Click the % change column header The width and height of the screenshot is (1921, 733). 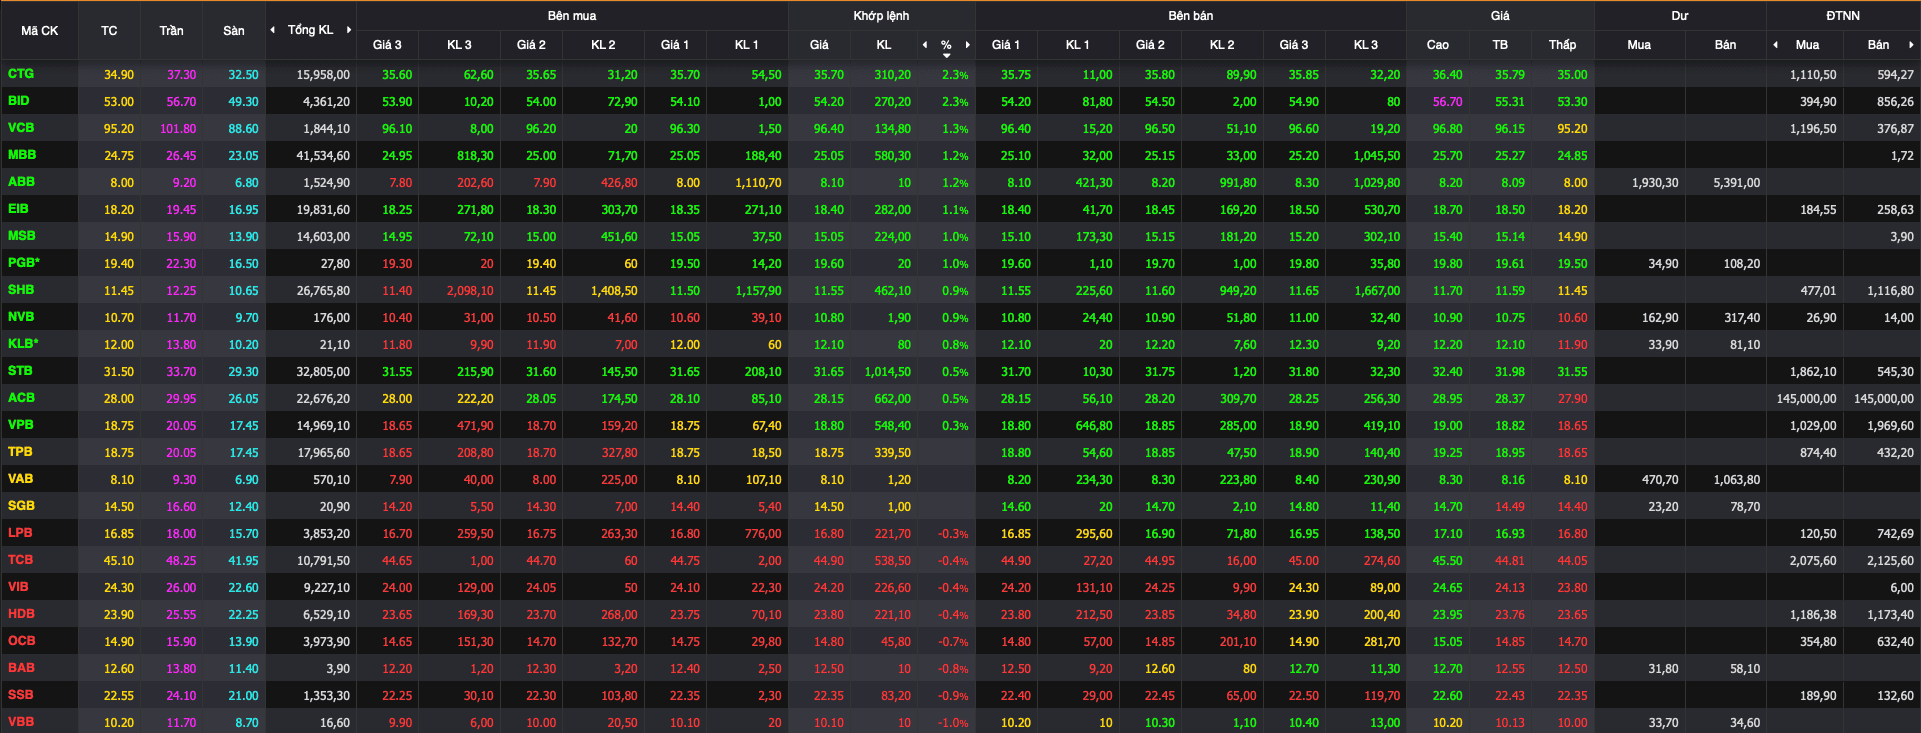[946, 45]
